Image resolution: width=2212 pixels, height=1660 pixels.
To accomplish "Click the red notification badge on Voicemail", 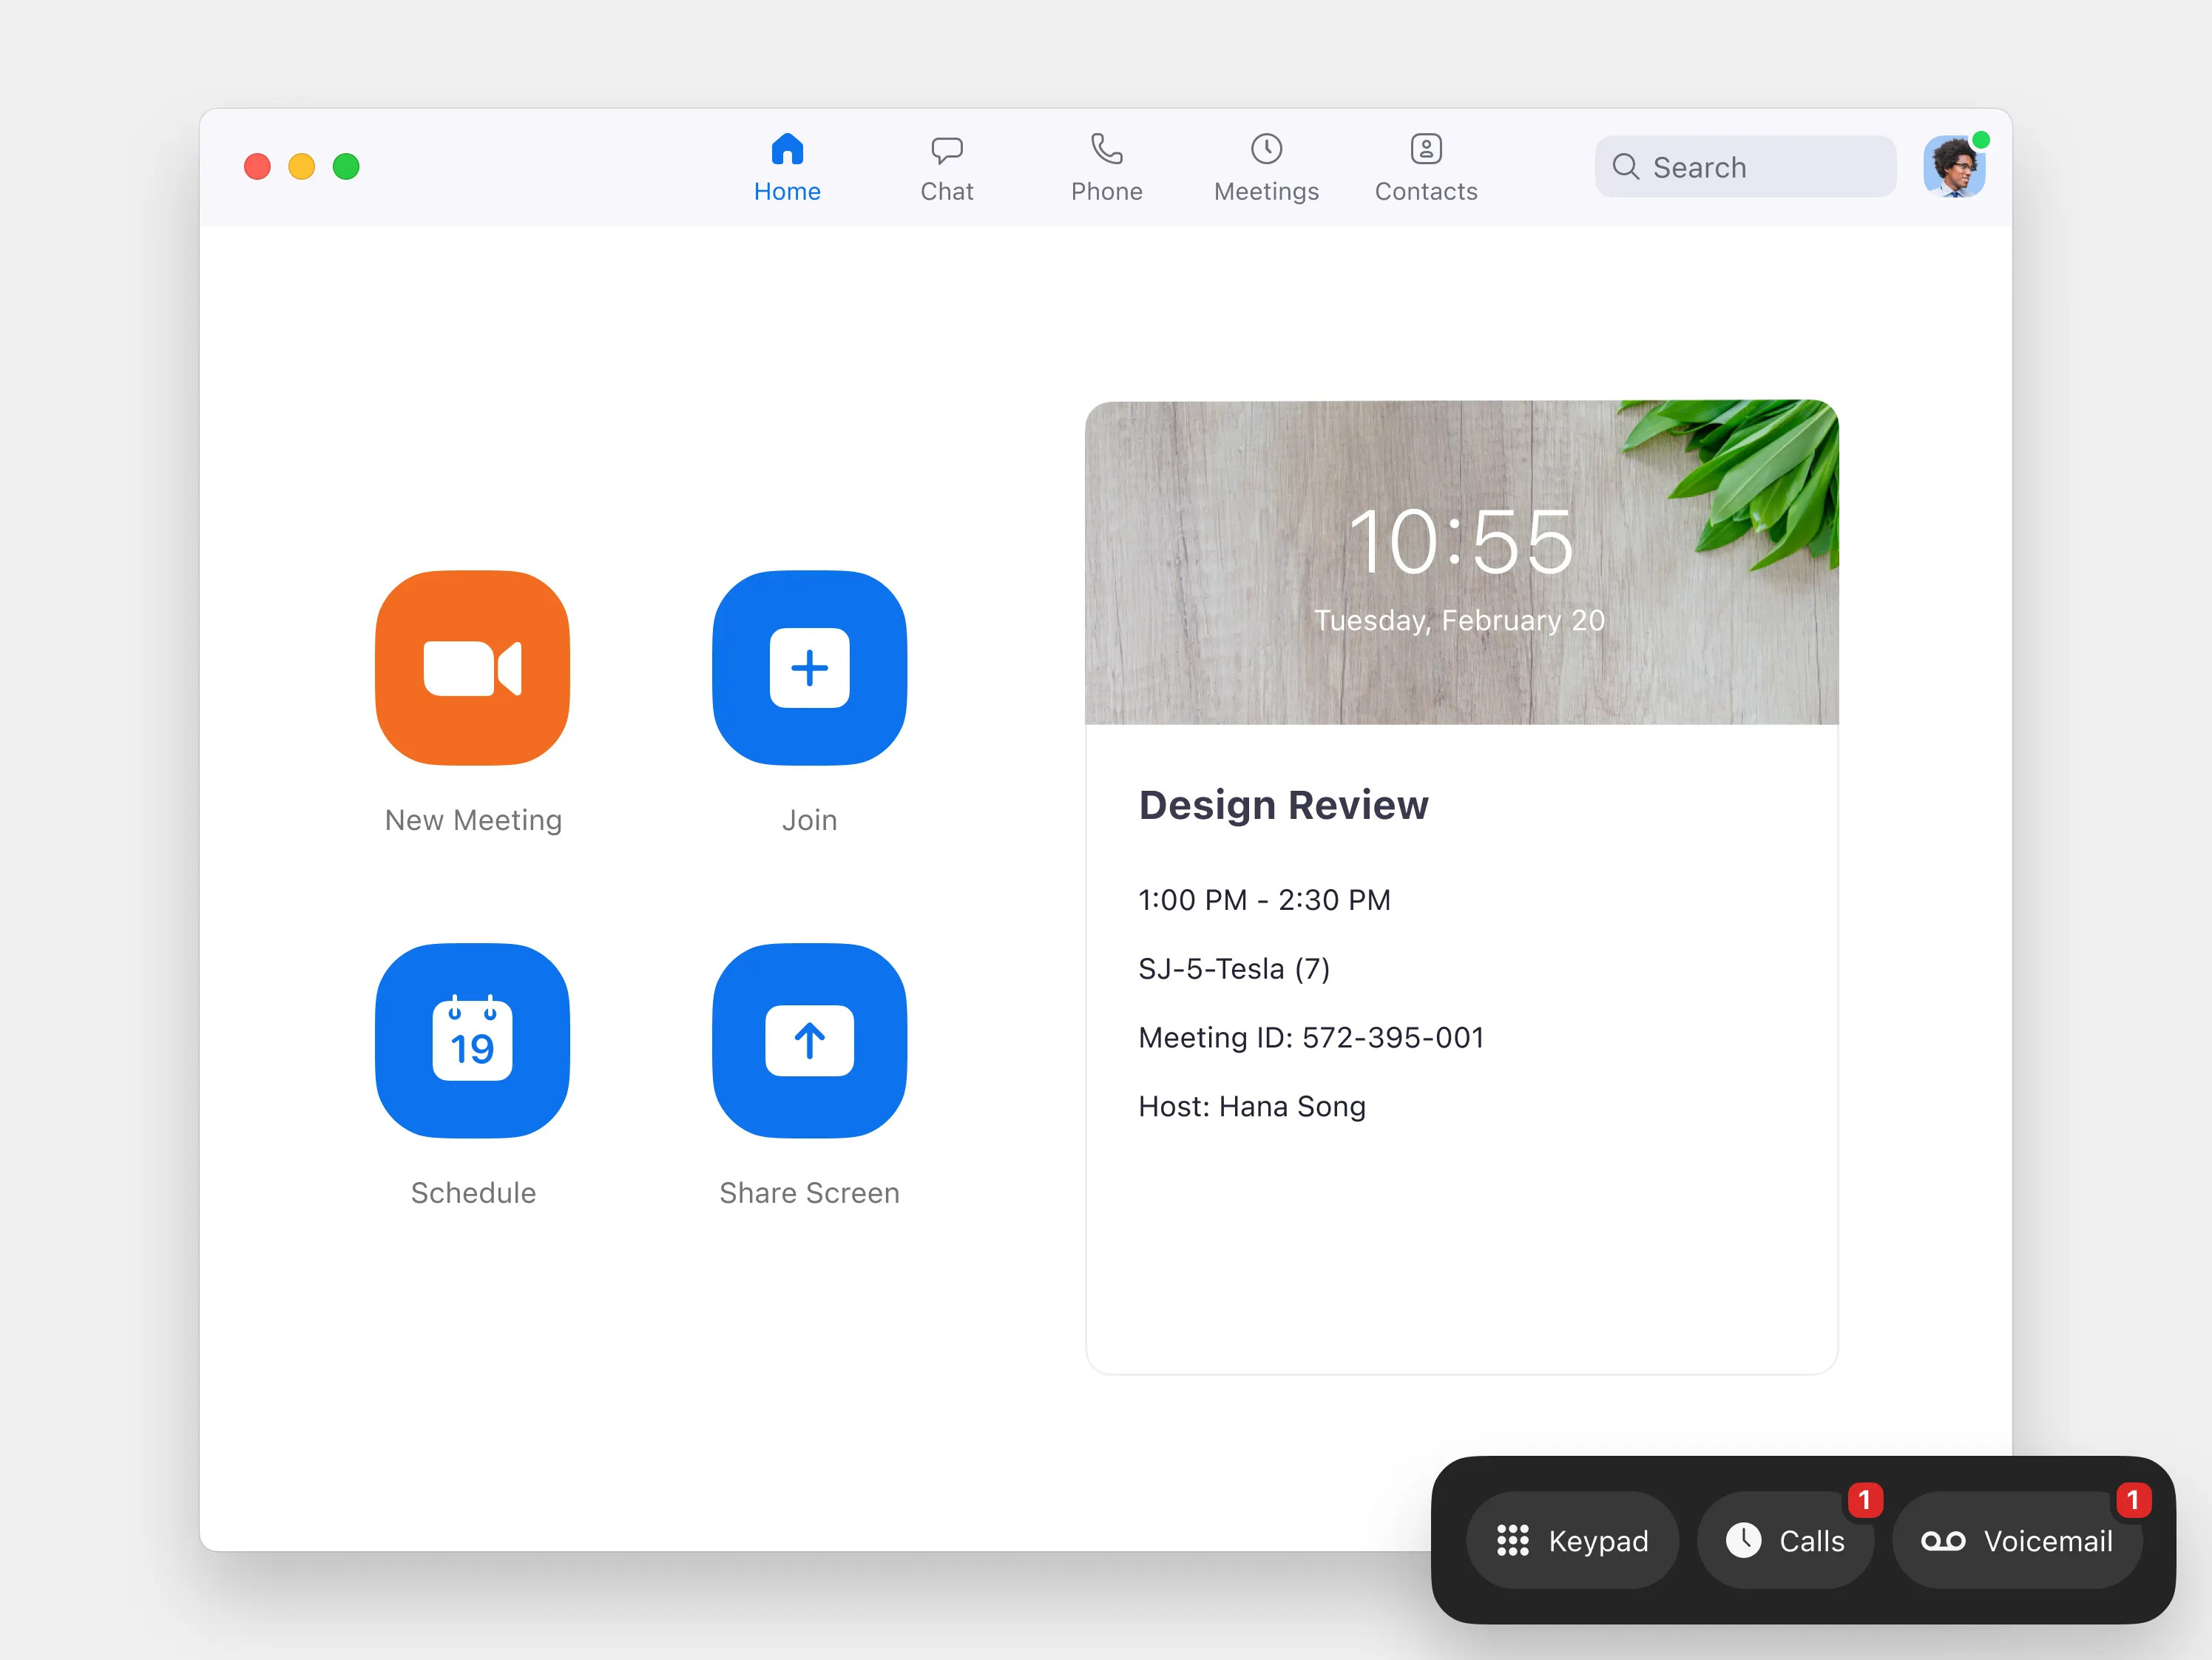I will (x=2132, y=1500).
